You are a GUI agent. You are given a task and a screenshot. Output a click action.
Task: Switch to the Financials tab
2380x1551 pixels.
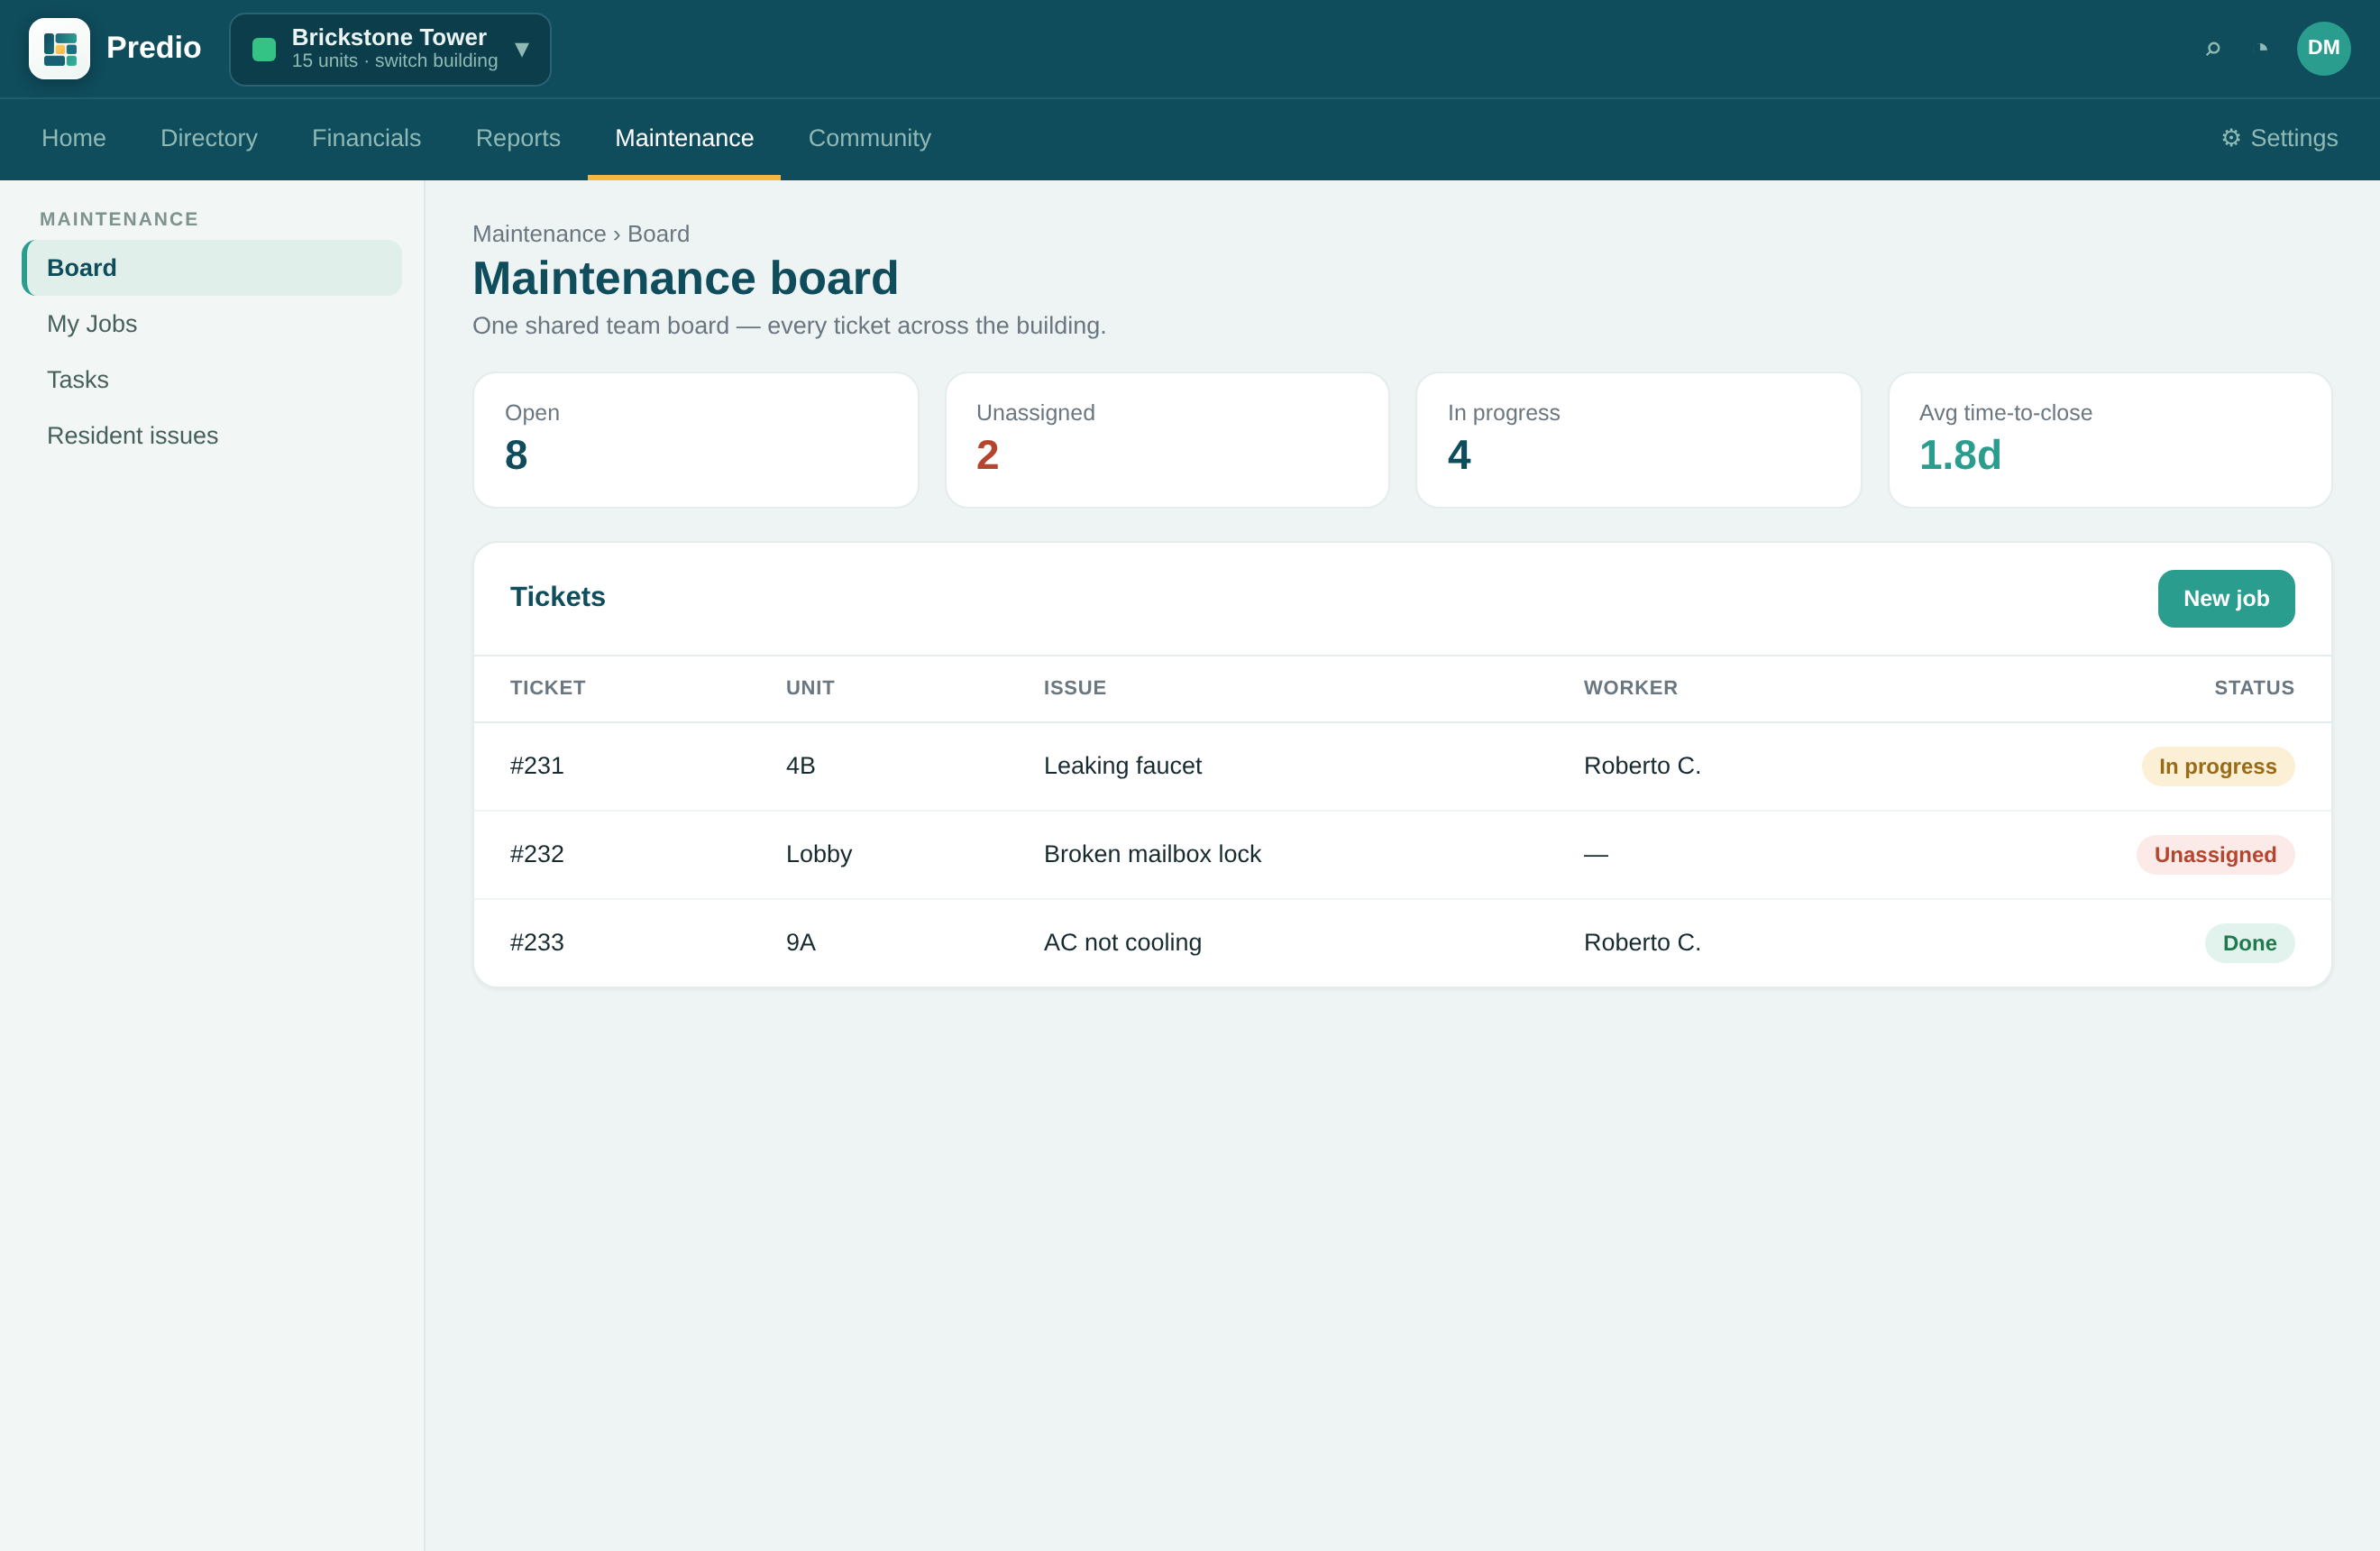click(x=366, y=138)
